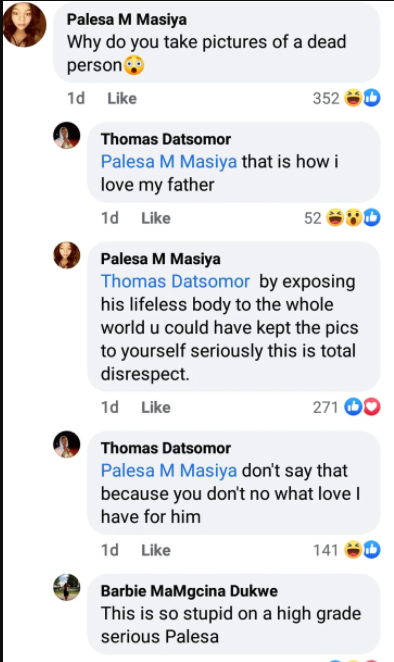Image resolution: width=394 pixels, height=662 pixels.
Task: Click the 271 reaction count number
Action: tap(325, 407)
